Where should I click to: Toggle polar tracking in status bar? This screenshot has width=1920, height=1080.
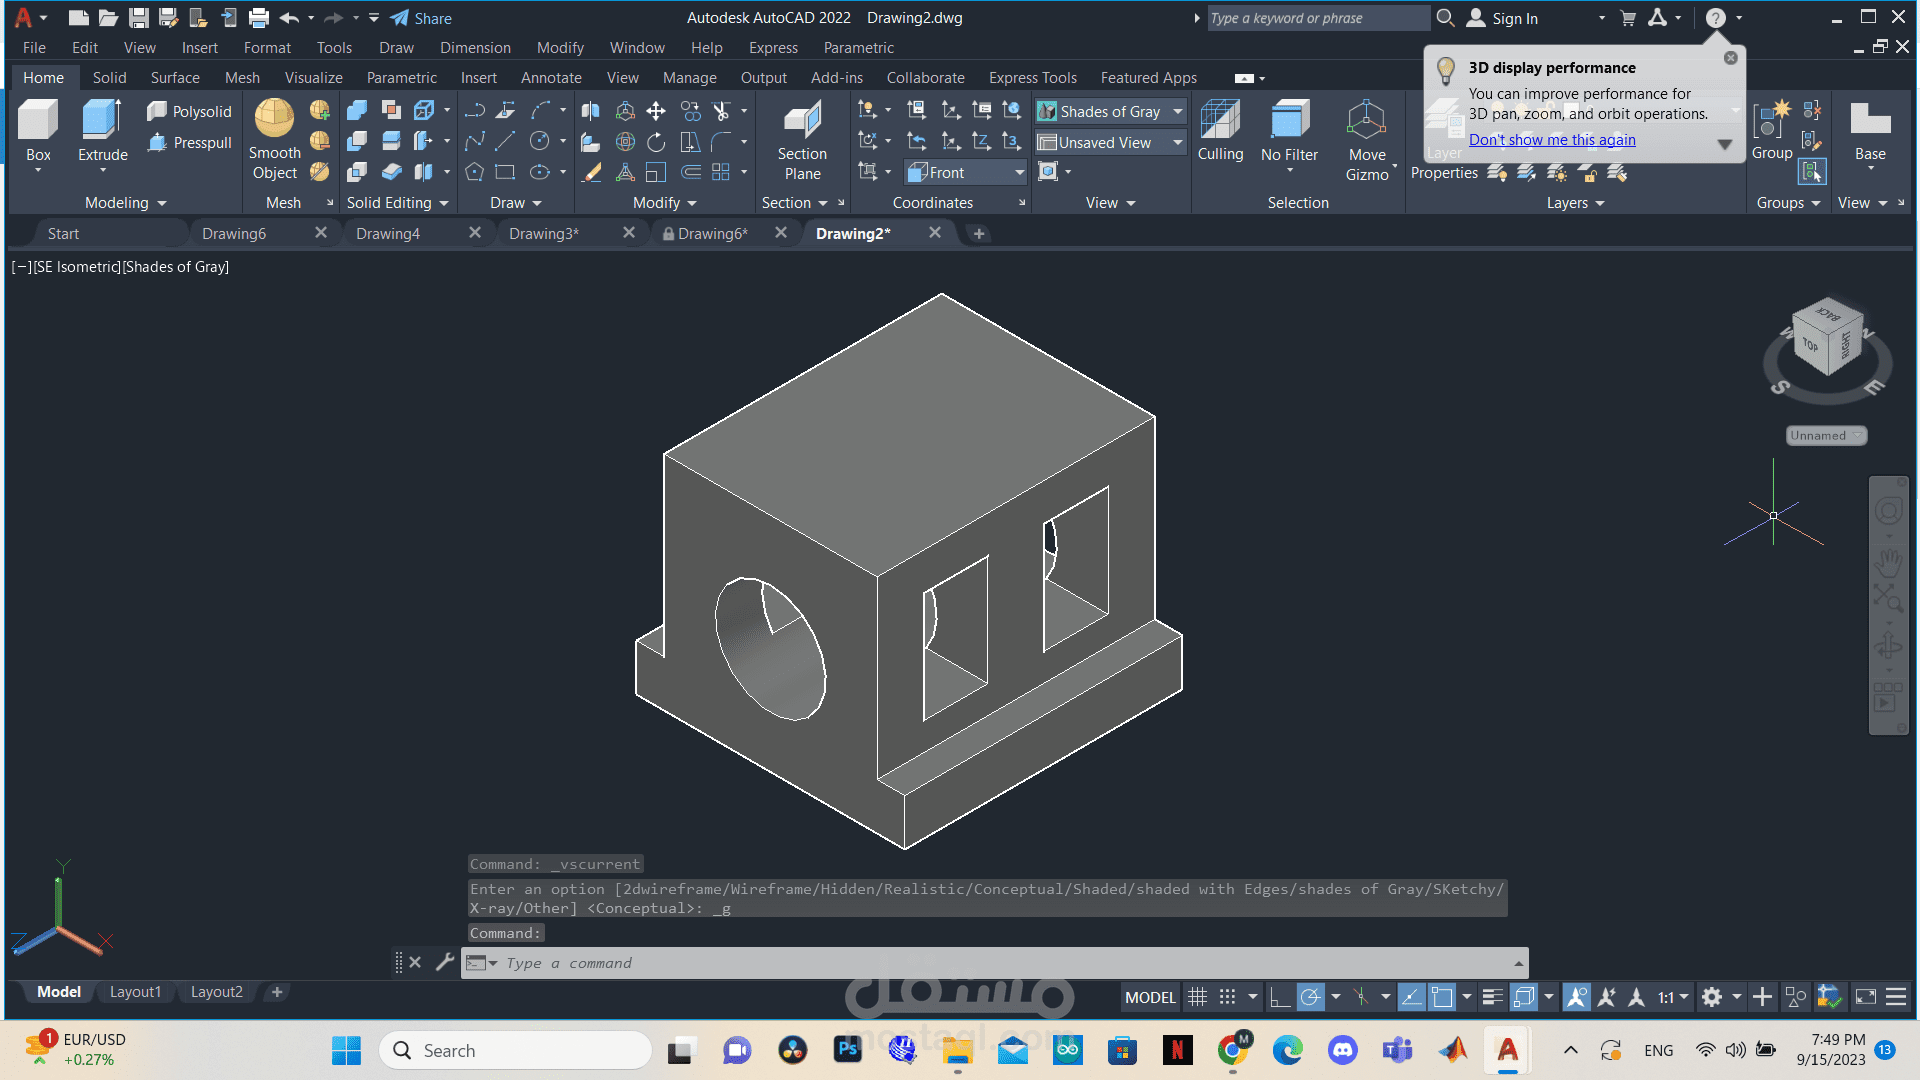click(1310, 997)
